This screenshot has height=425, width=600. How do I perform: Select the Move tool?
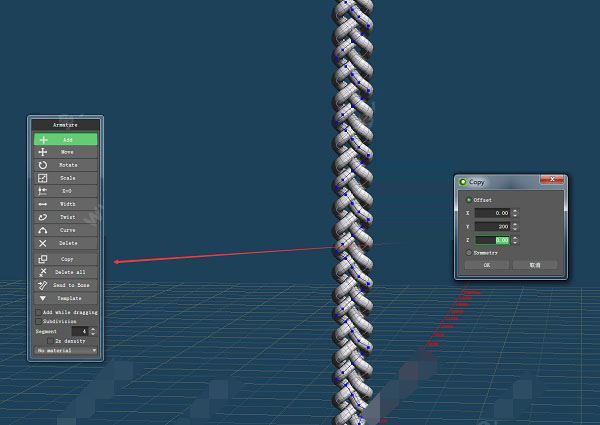pyautogui.click(x=66, y=152)
